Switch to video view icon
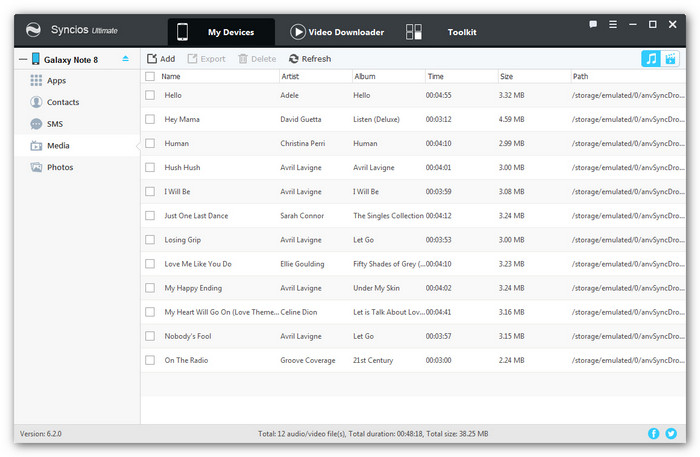Image resolution: width=700 pixels, height=457 pixels. point(670,59)
